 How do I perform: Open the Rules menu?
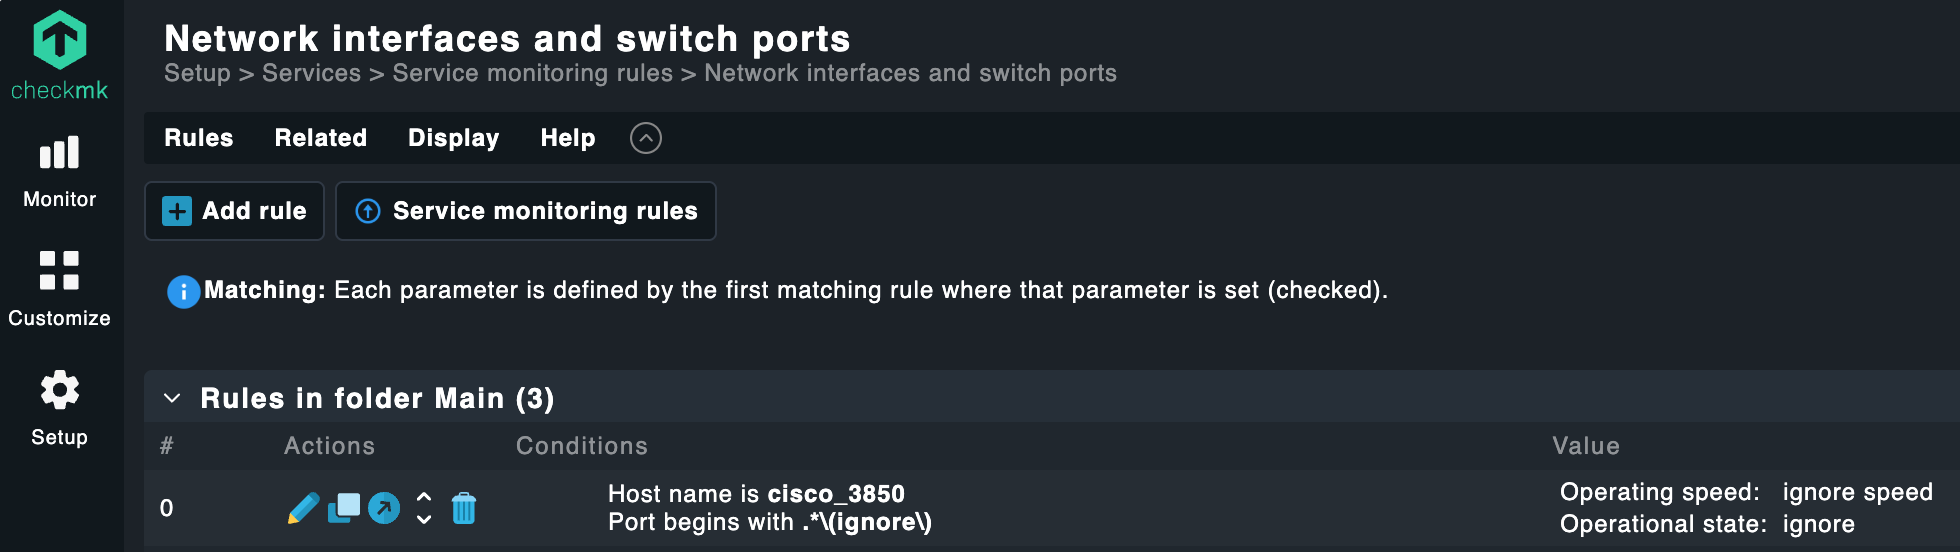coord(198,138)
